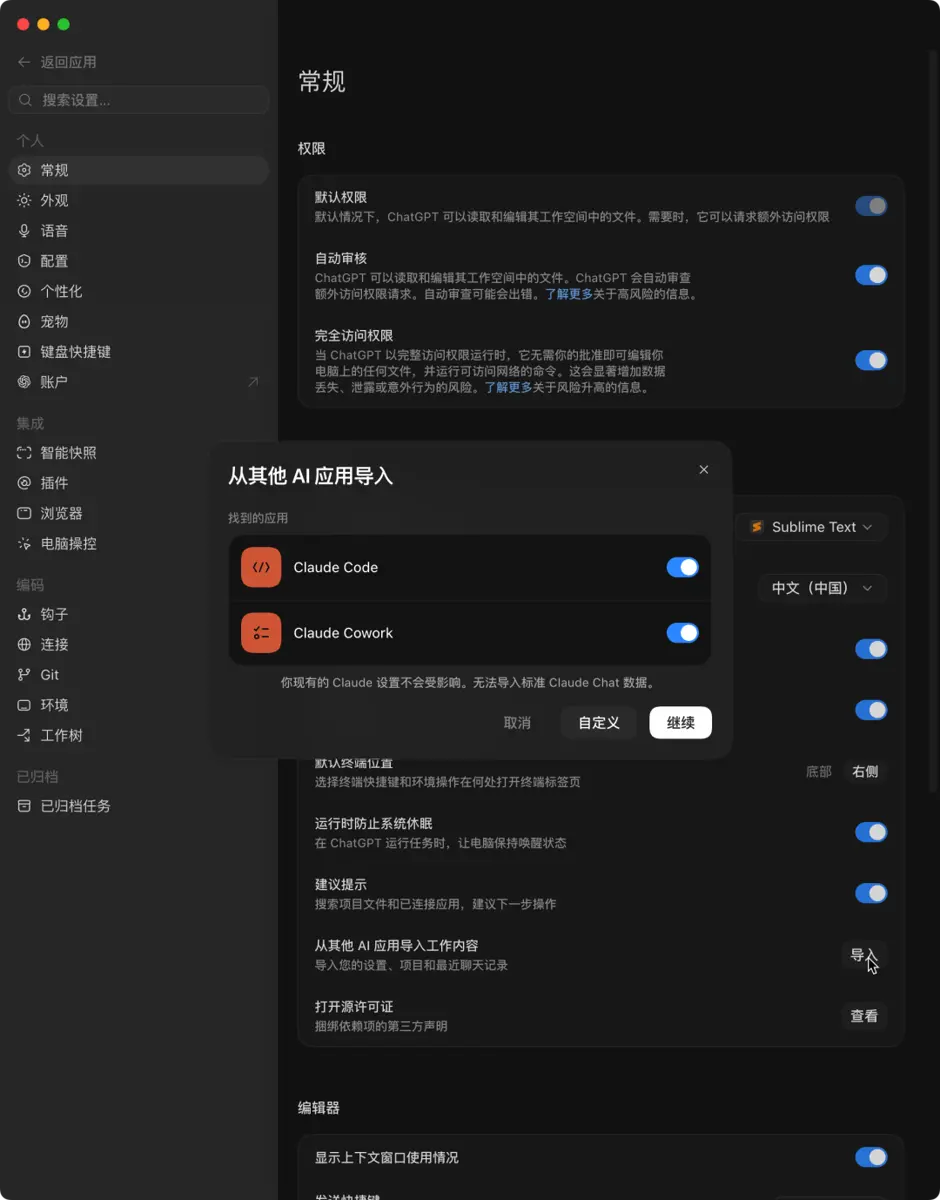
Task: Click 自定义 in the import dialog
Action: tap(599, 723)
